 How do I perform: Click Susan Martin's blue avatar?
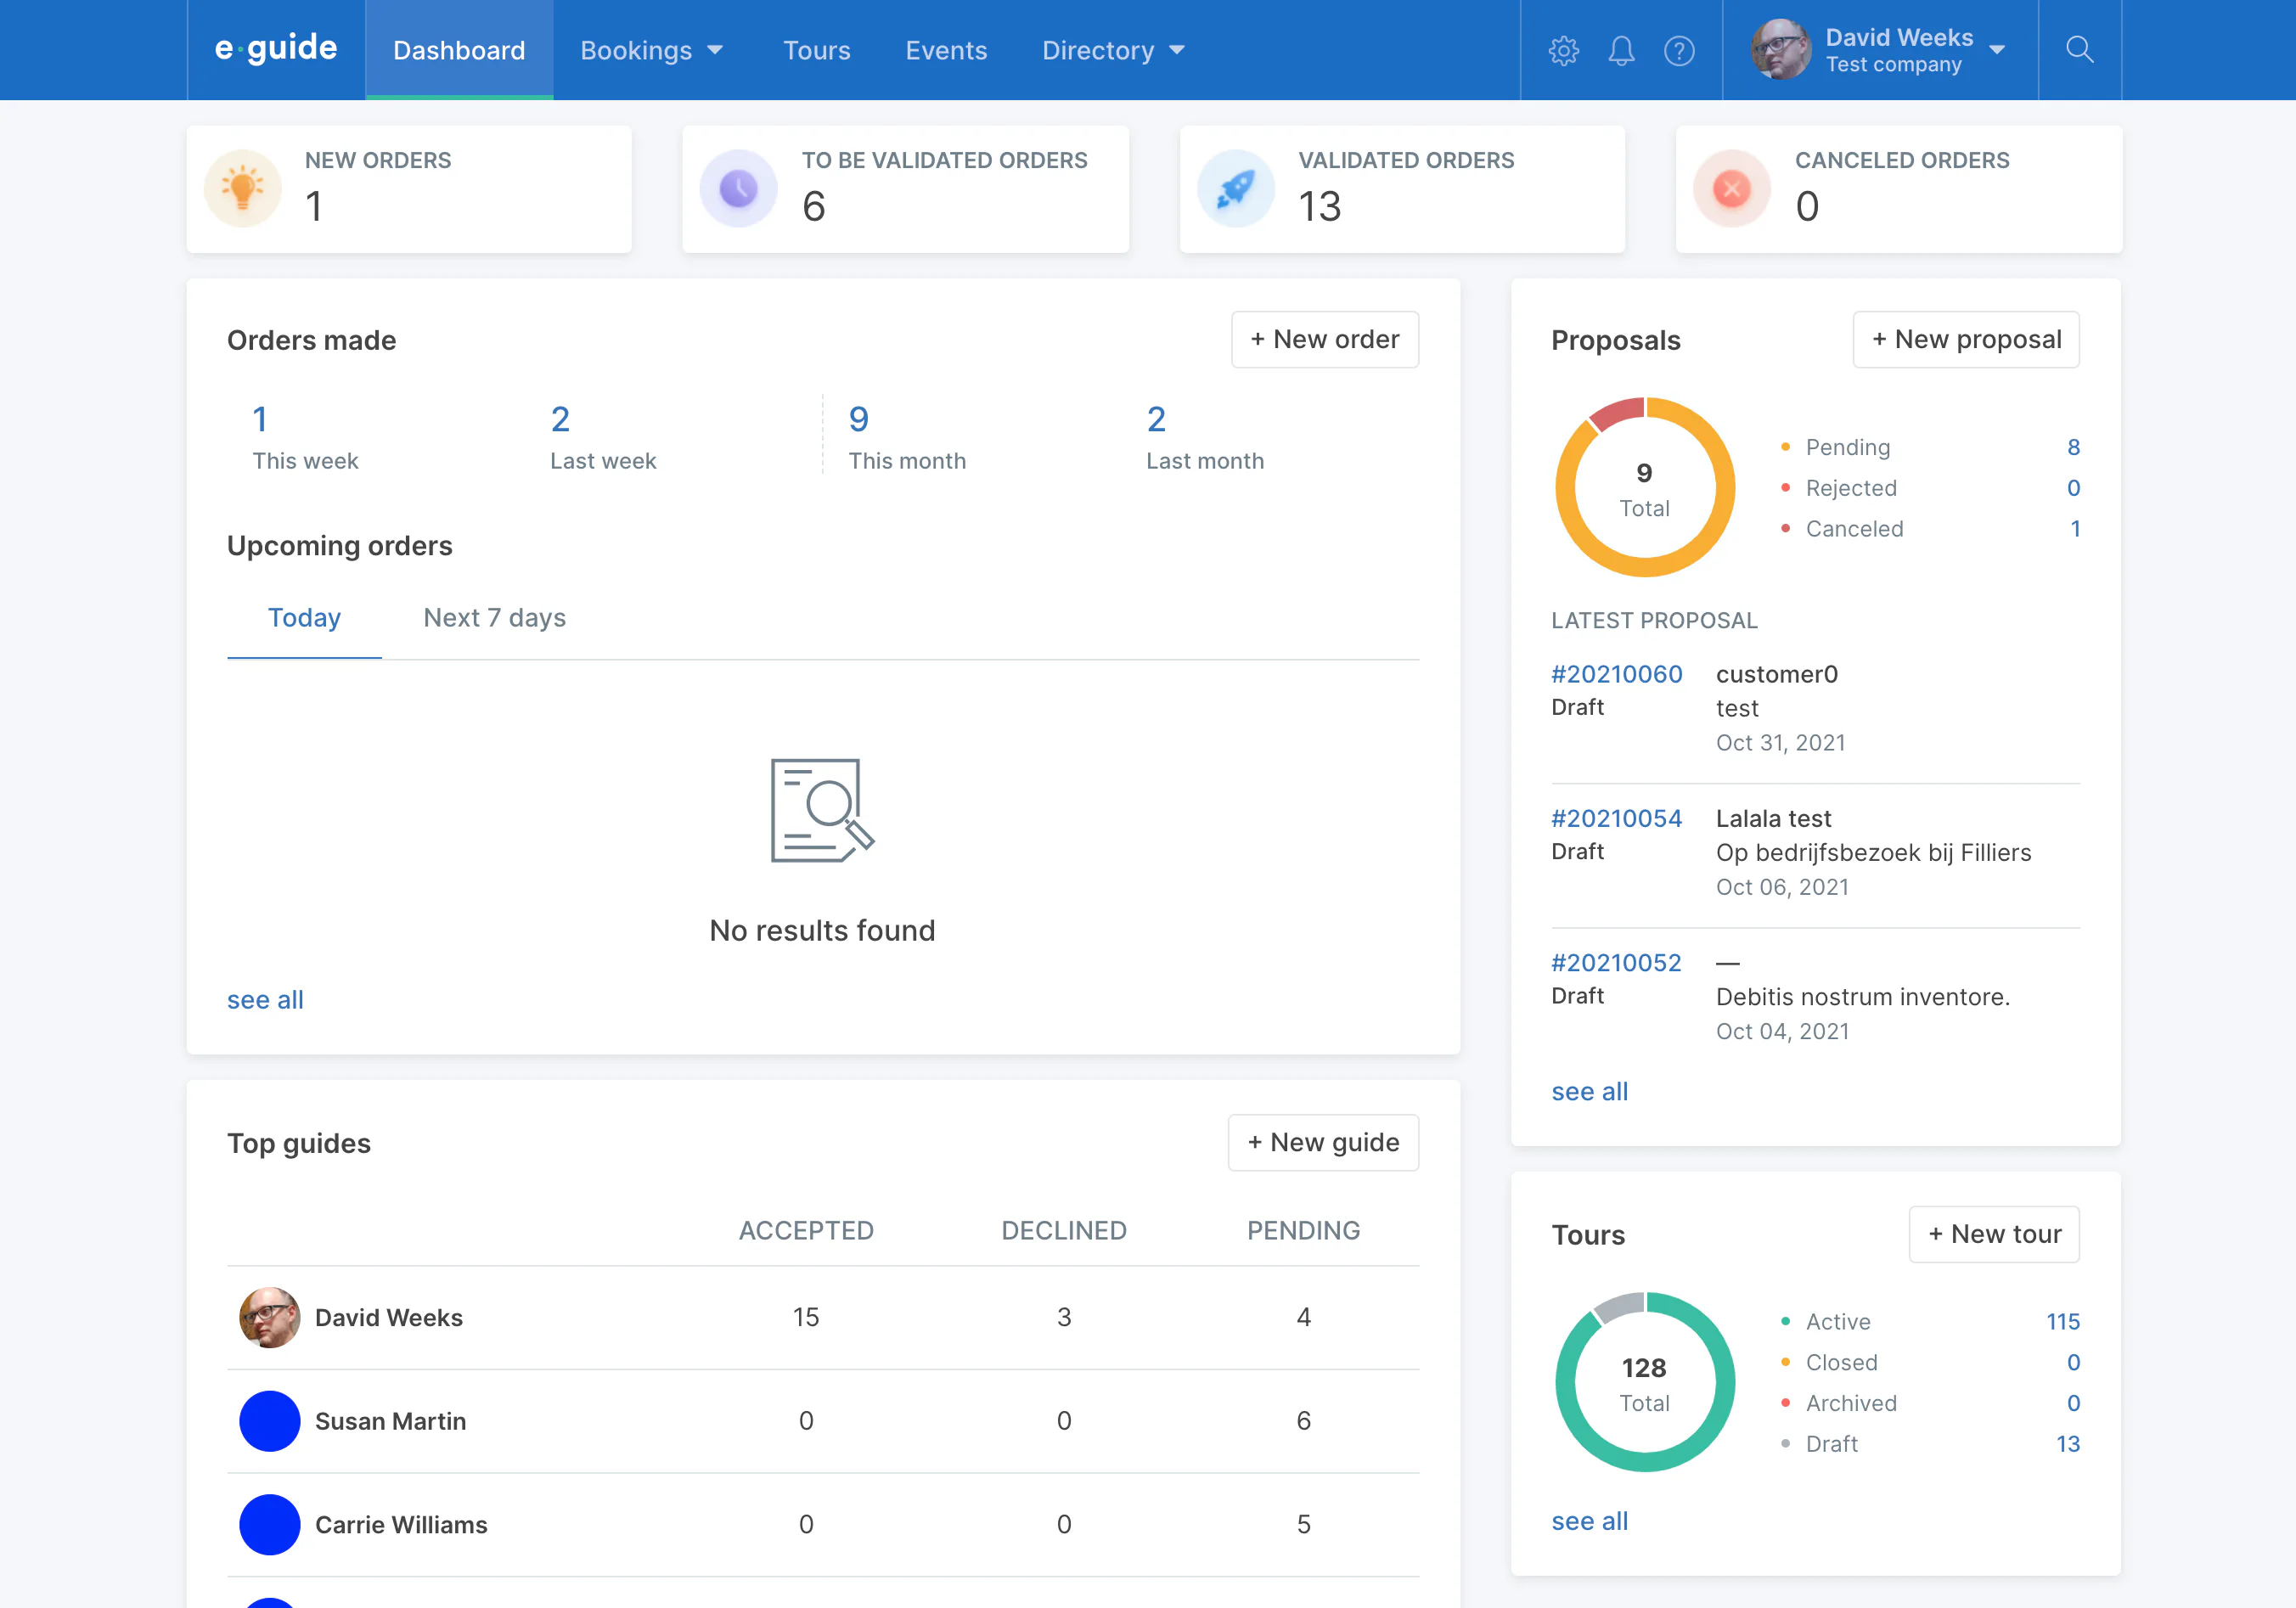coord(270,1421)
